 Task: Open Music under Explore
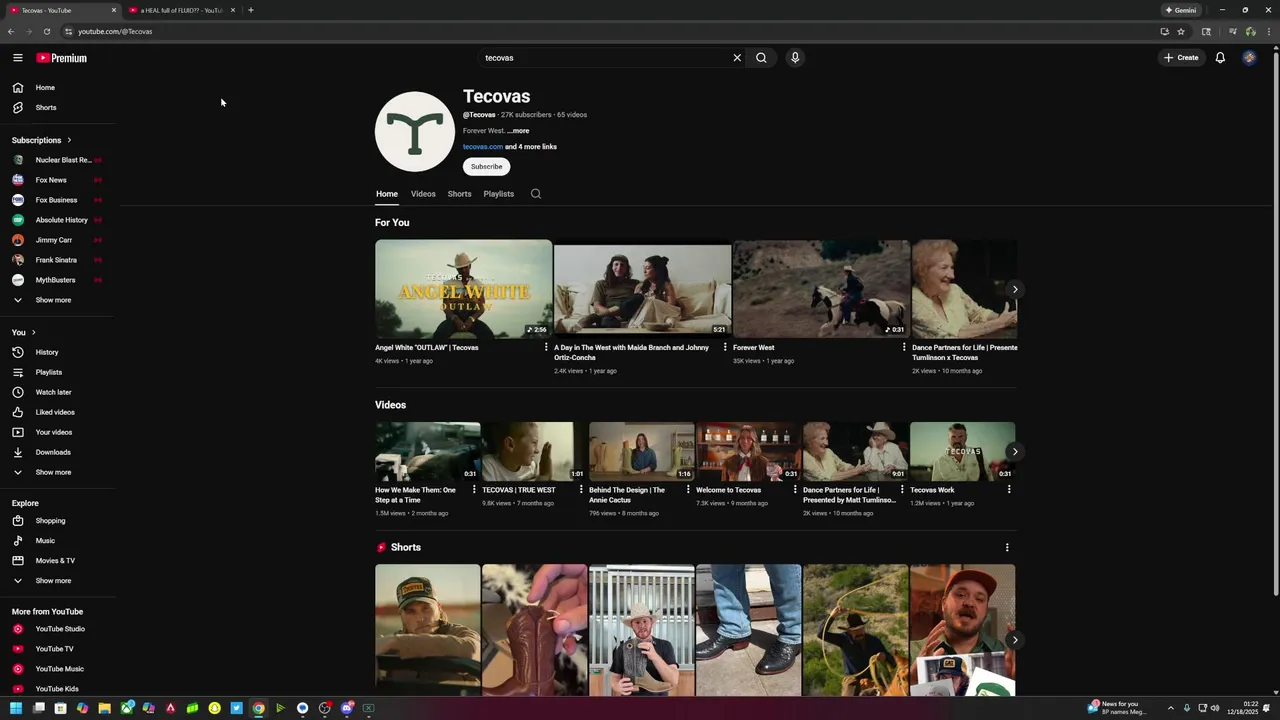point(45,540)
